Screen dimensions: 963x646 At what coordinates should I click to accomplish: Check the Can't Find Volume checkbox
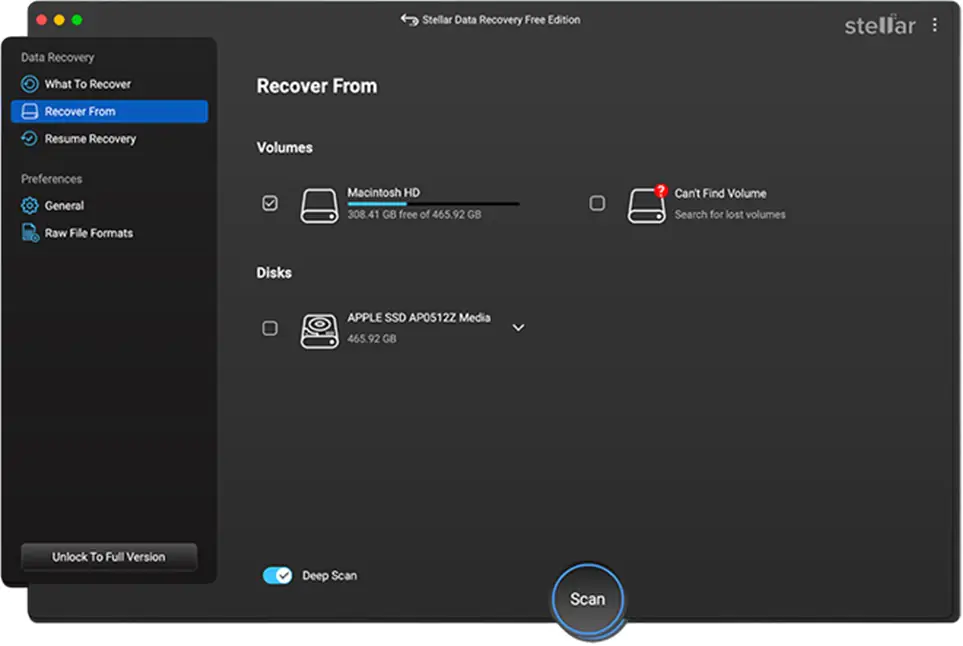(597, 203)
